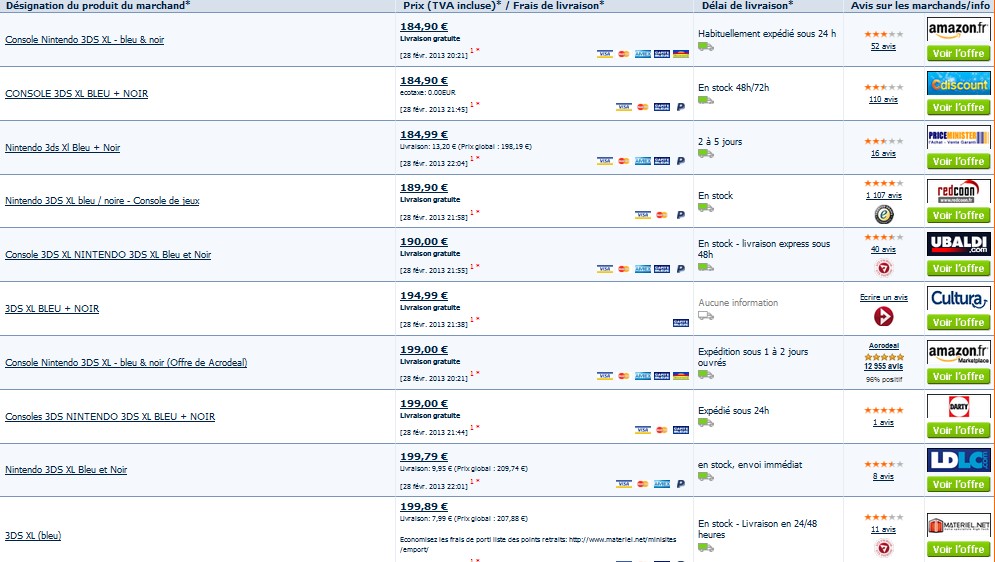Open the '11 avis' reviews link

pyautogui.click(x=883, y=530)
